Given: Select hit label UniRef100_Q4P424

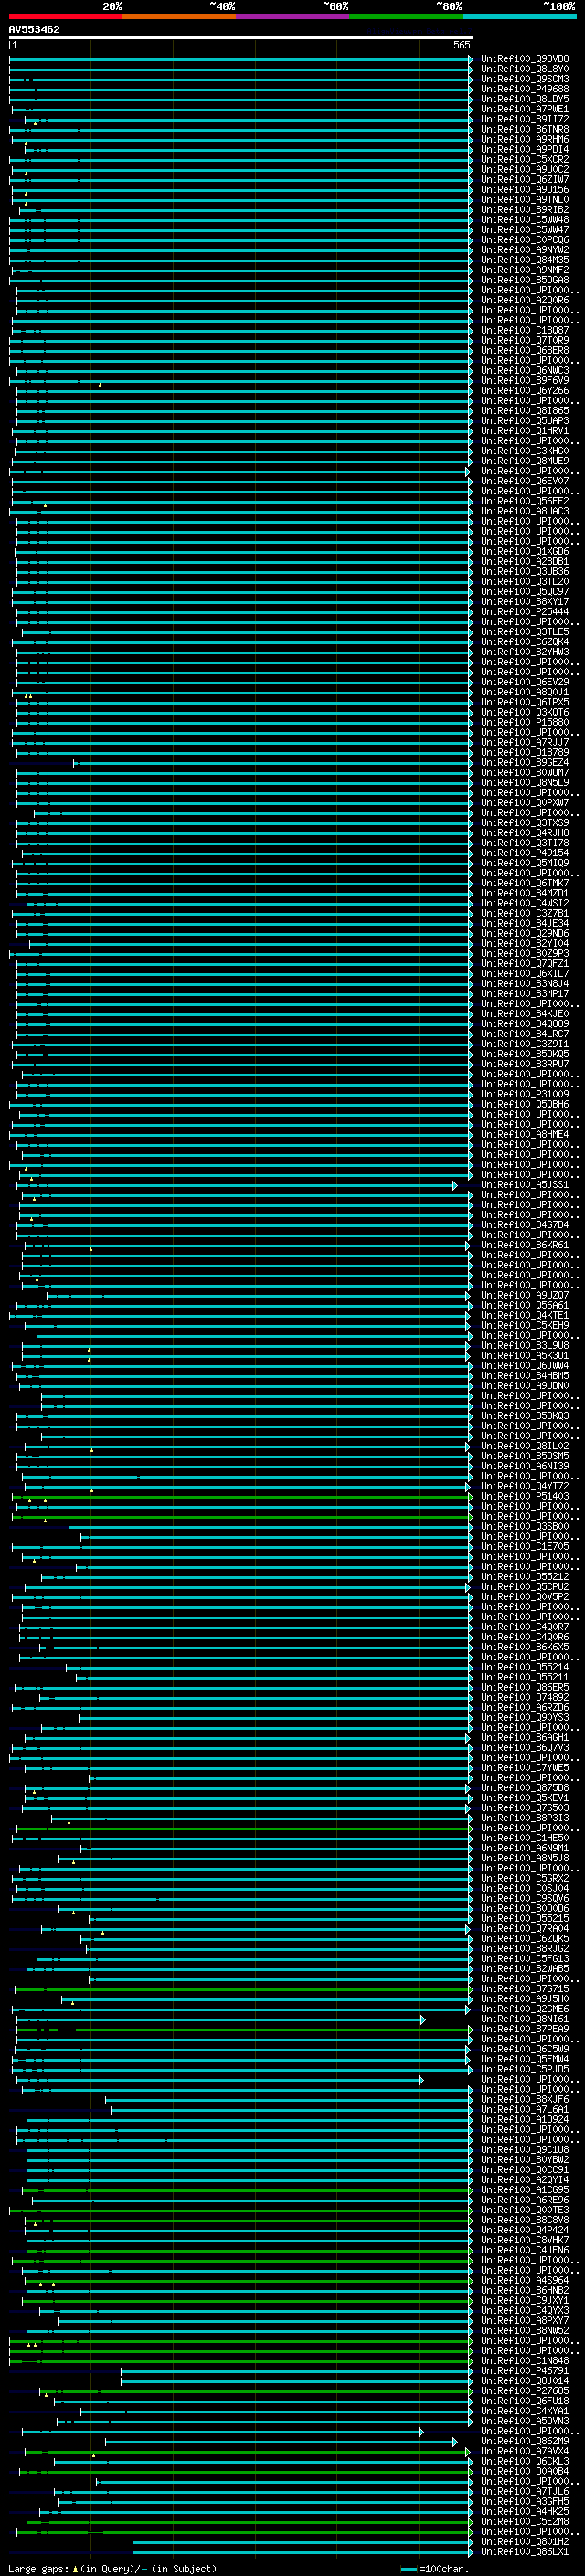Looking at the screenshot, I should tap(525, 2230).
